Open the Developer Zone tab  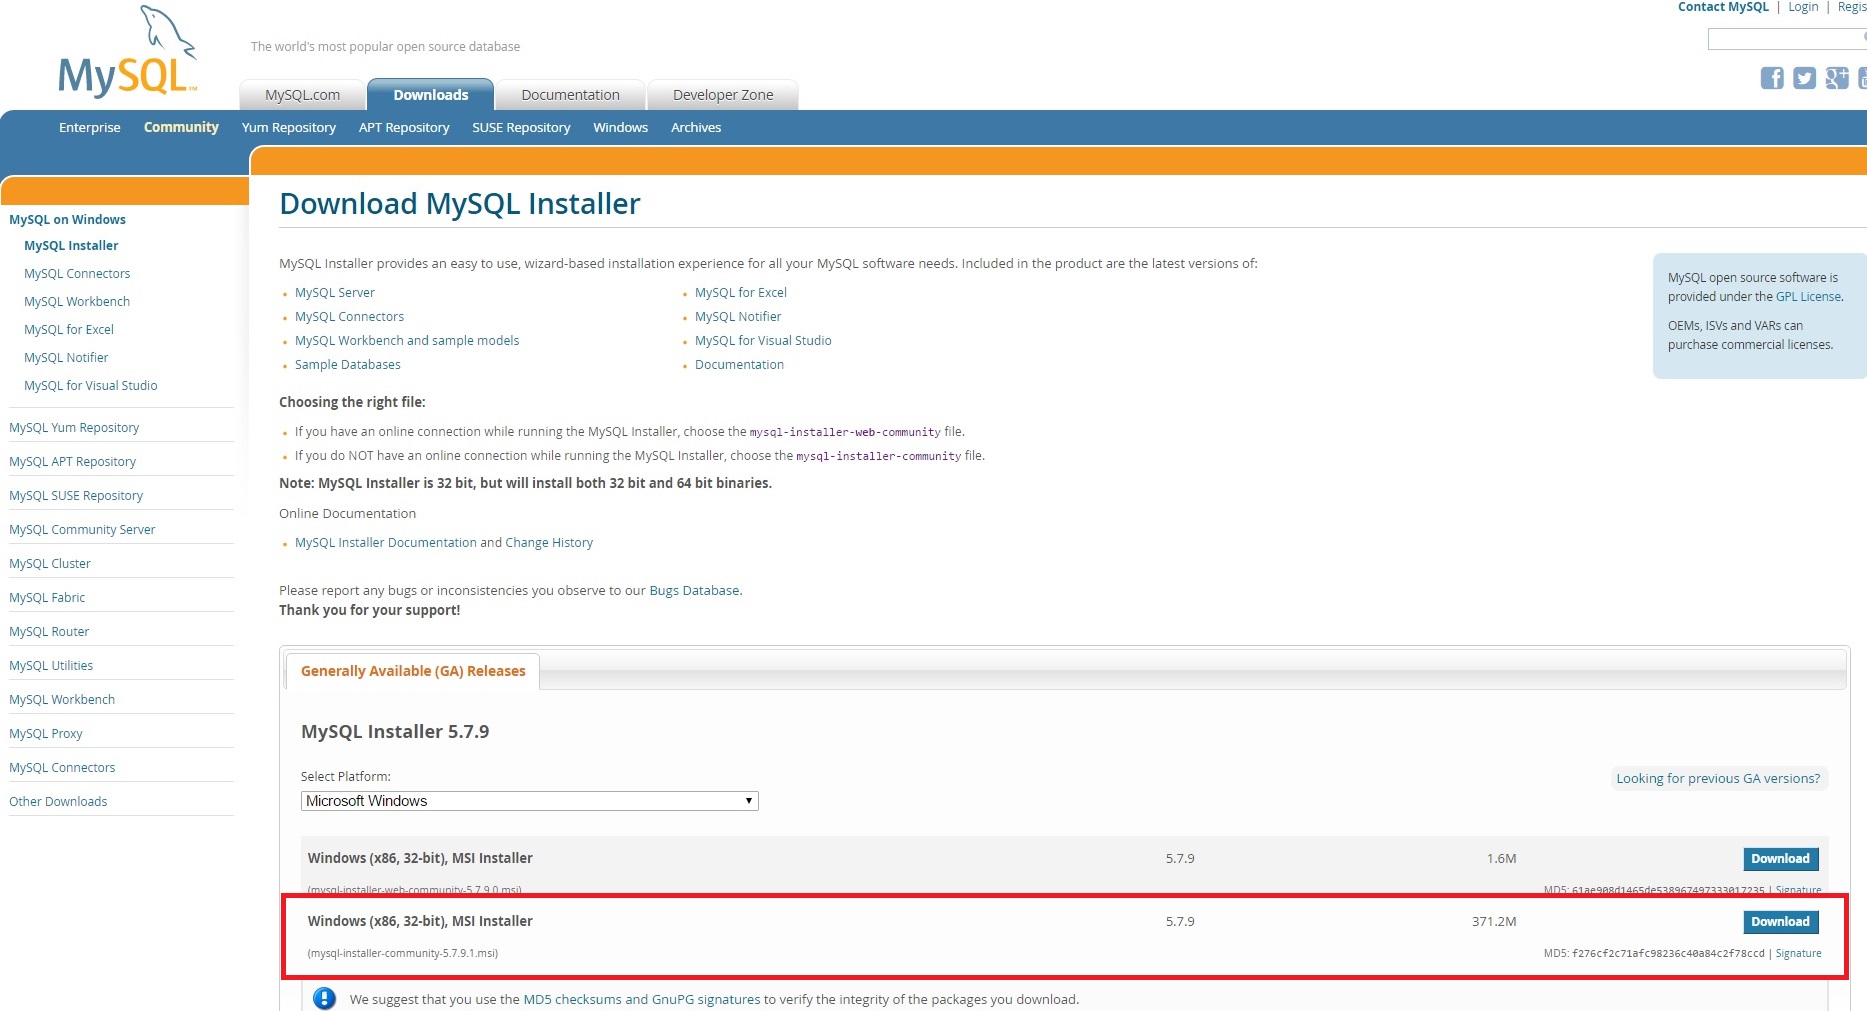[x=723, y=95]
